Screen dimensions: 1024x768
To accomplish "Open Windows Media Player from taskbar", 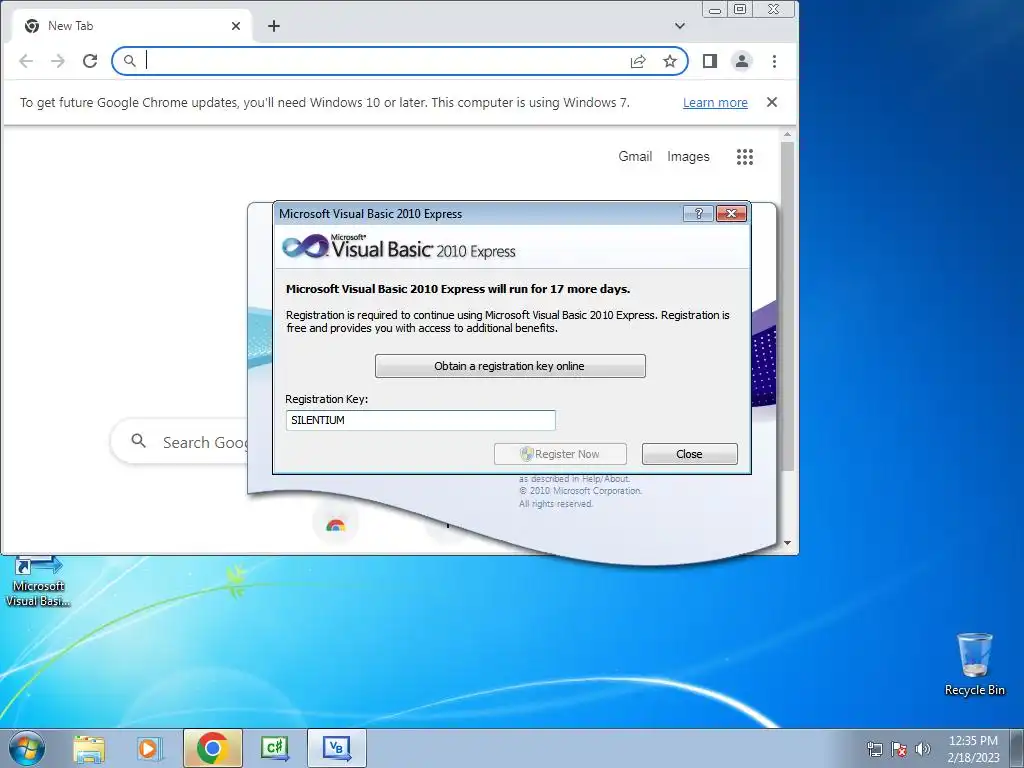I will (150, 748).
